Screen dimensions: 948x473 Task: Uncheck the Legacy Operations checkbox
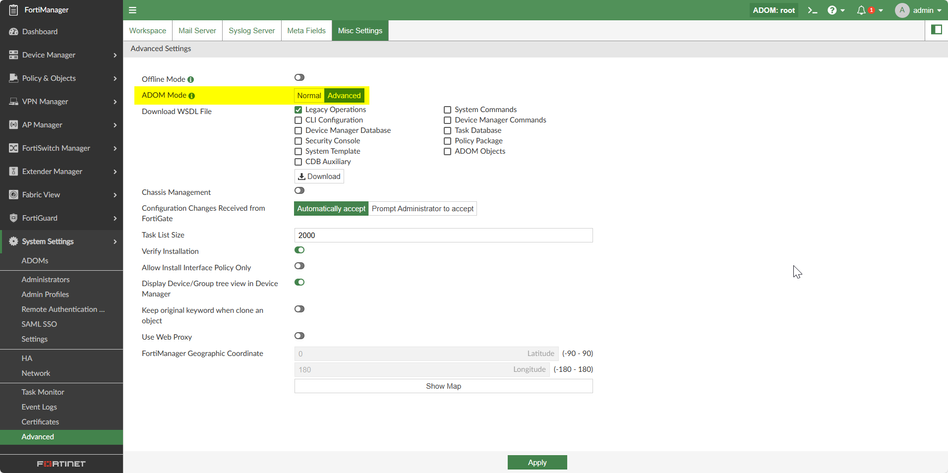point(298,110)
